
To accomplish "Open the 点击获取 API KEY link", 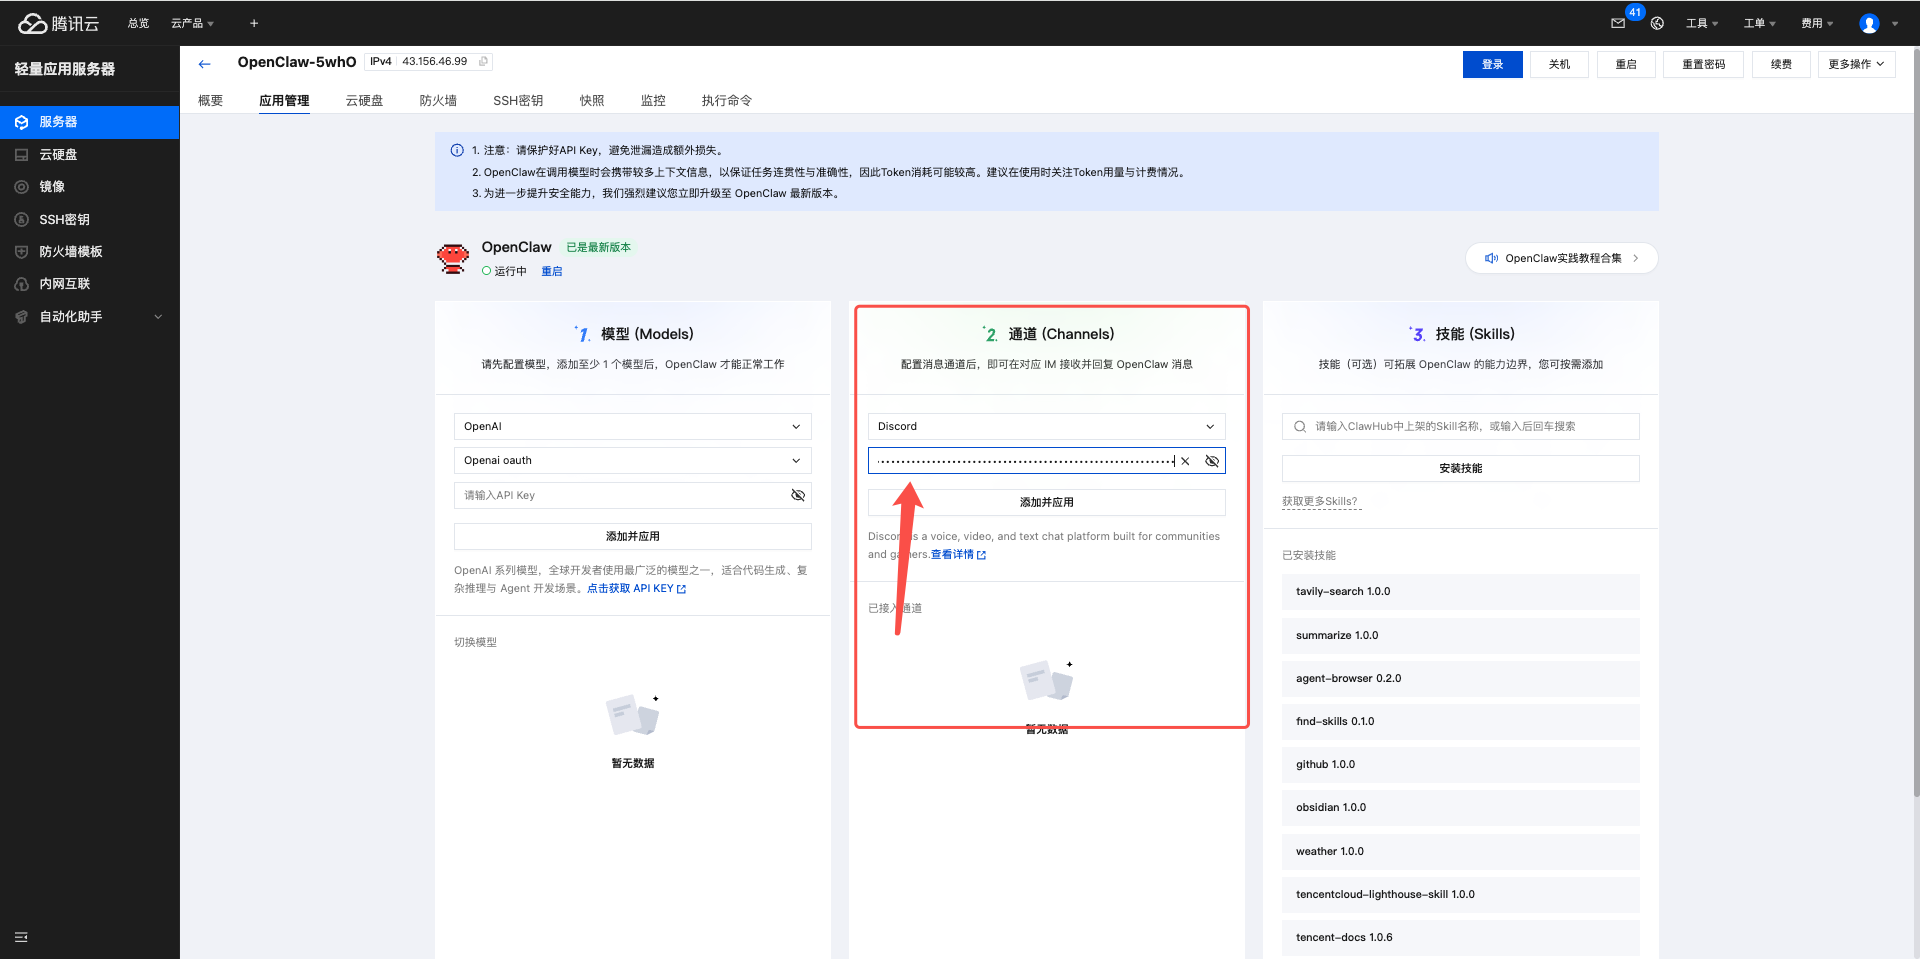I will coord(636,589).
